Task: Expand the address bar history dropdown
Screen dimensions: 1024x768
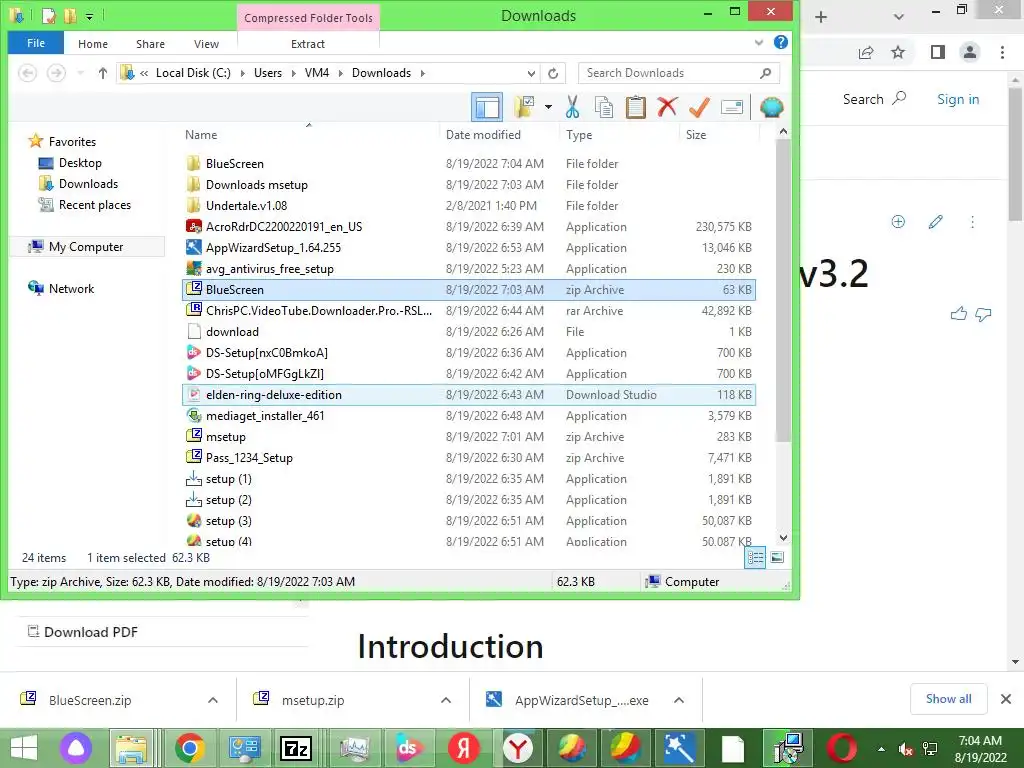Action: pos(532,73)
